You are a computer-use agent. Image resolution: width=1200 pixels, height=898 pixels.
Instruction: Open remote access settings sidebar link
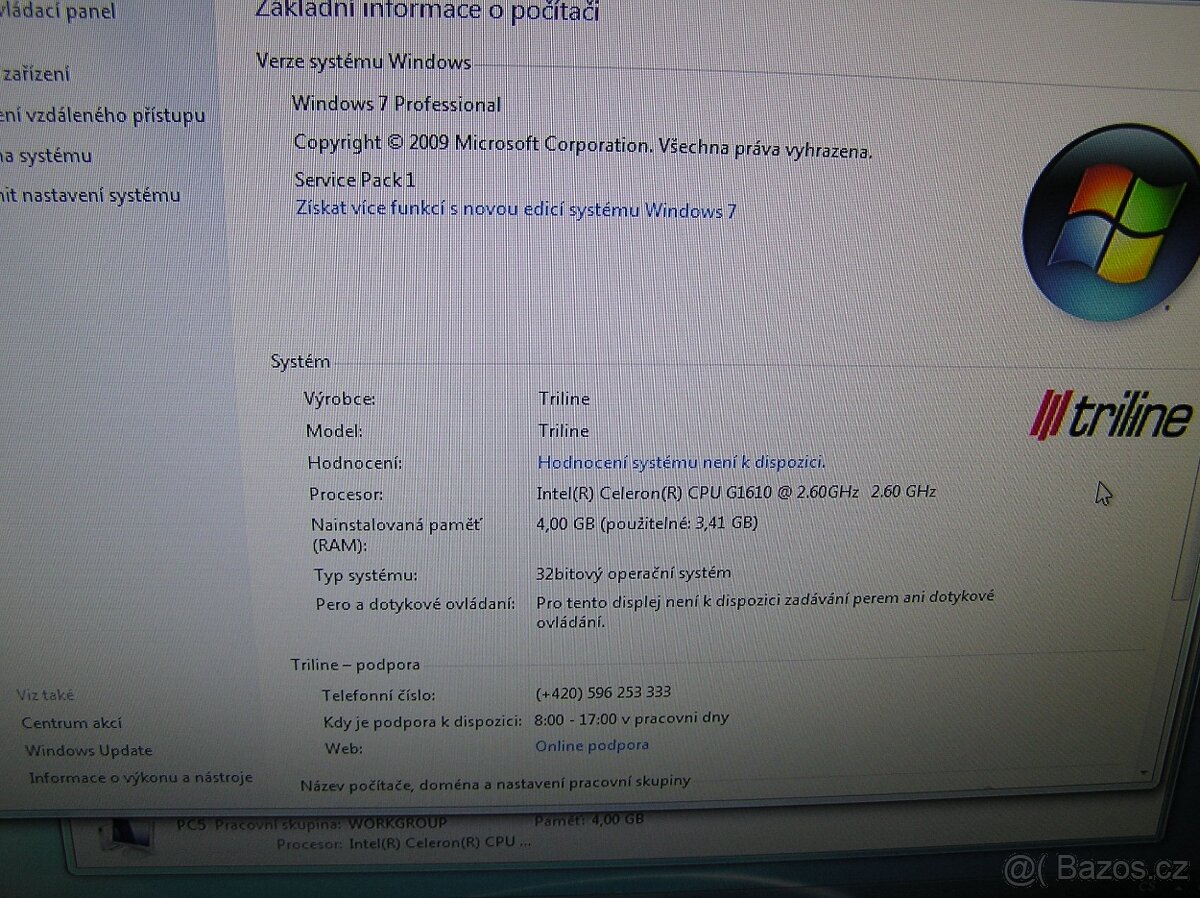click(x=102, y=115)
